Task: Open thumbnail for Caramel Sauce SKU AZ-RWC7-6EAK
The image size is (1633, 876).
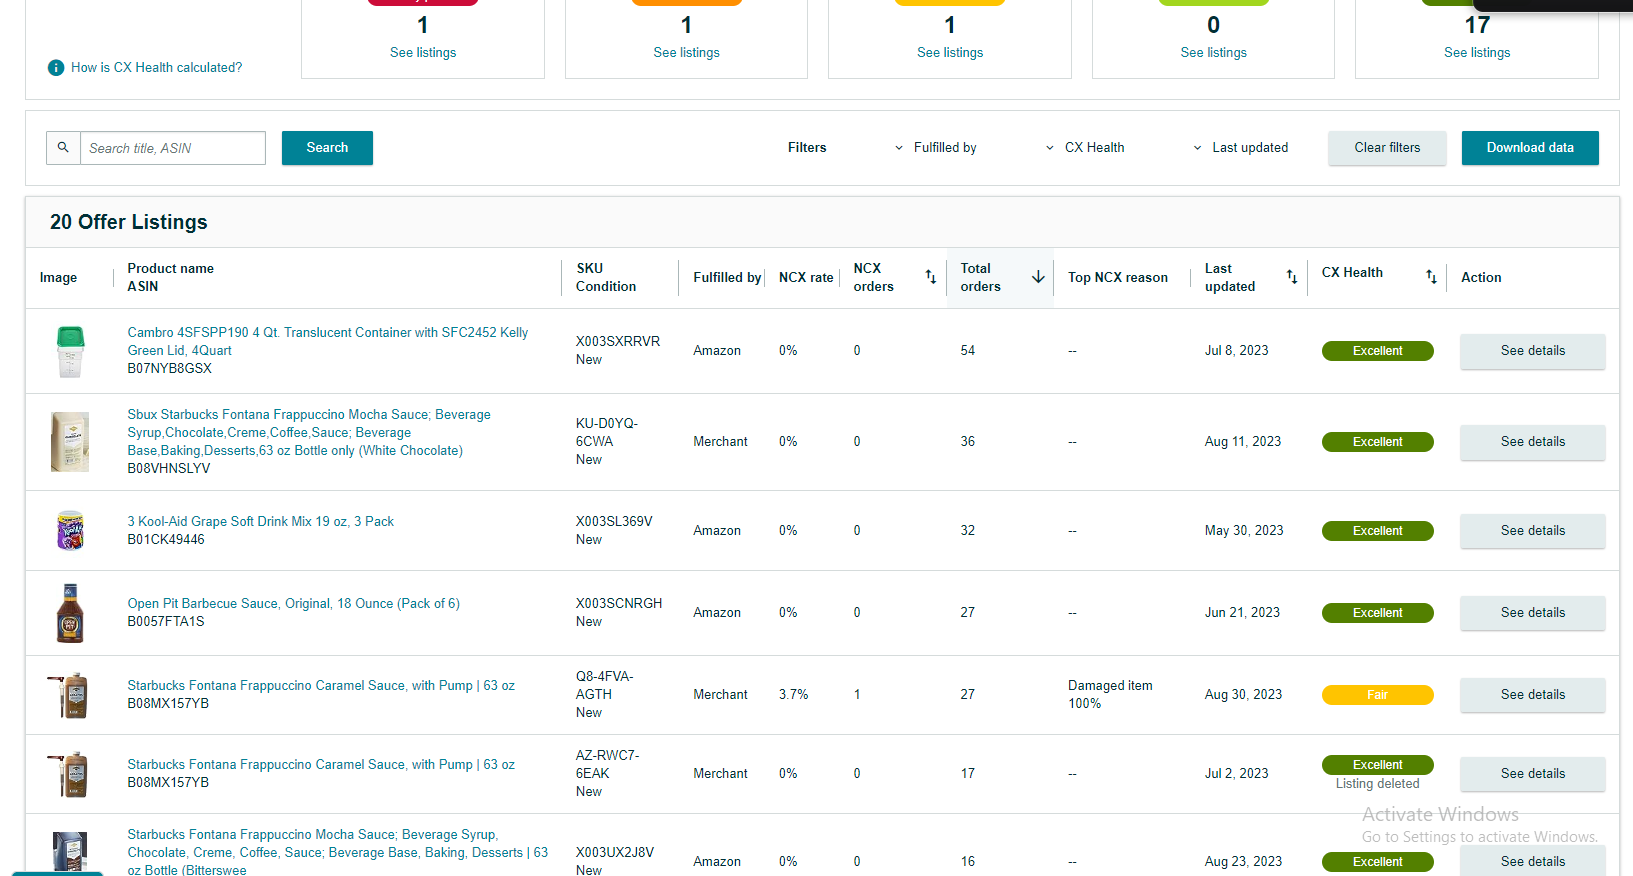Action: [x=70, y=774]
